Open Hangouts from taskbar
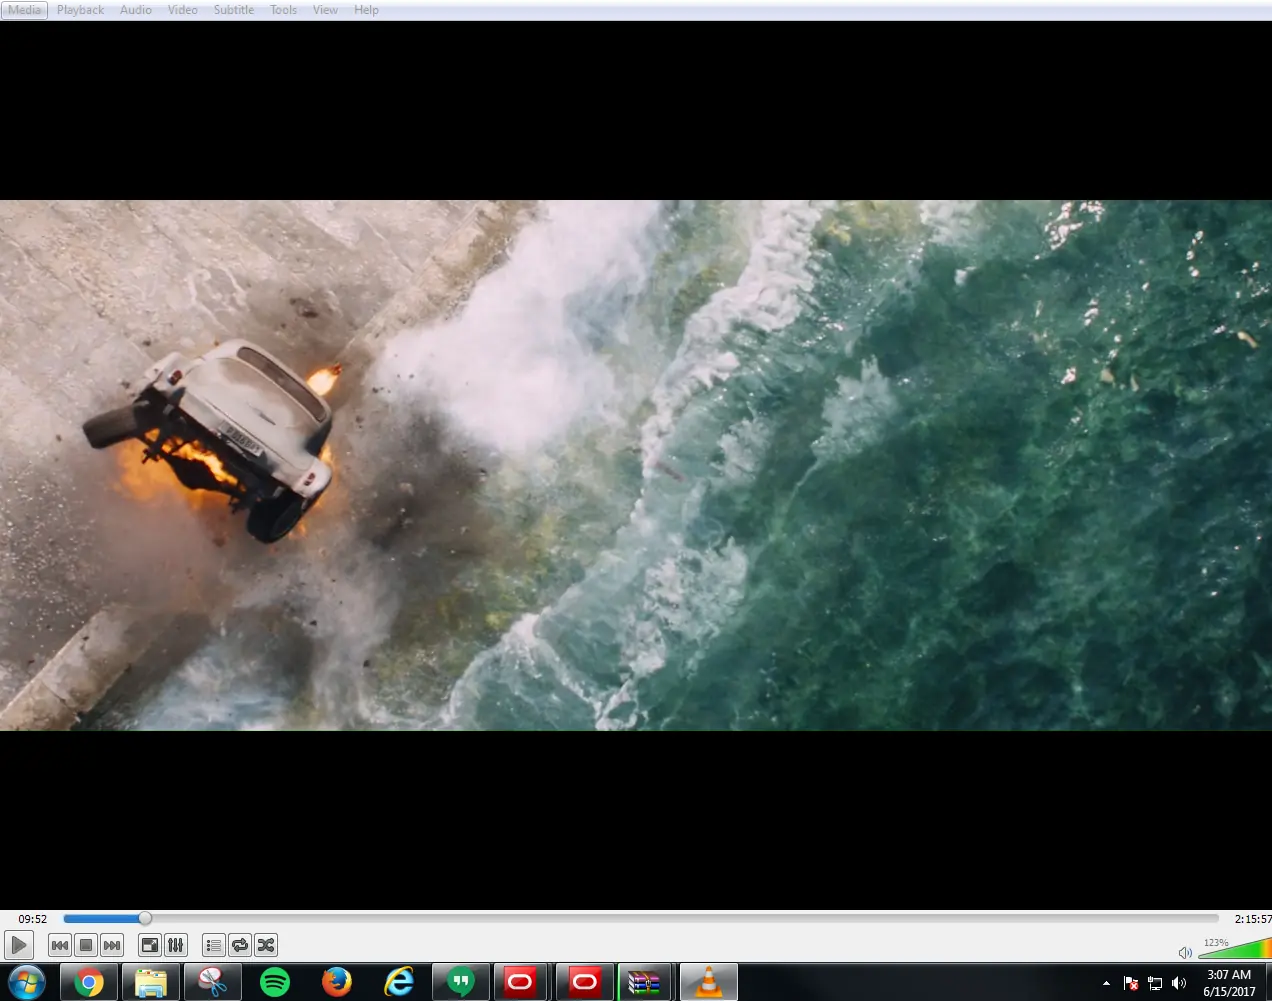The width and height of the screenshot is (1272, 1001). 461,983
